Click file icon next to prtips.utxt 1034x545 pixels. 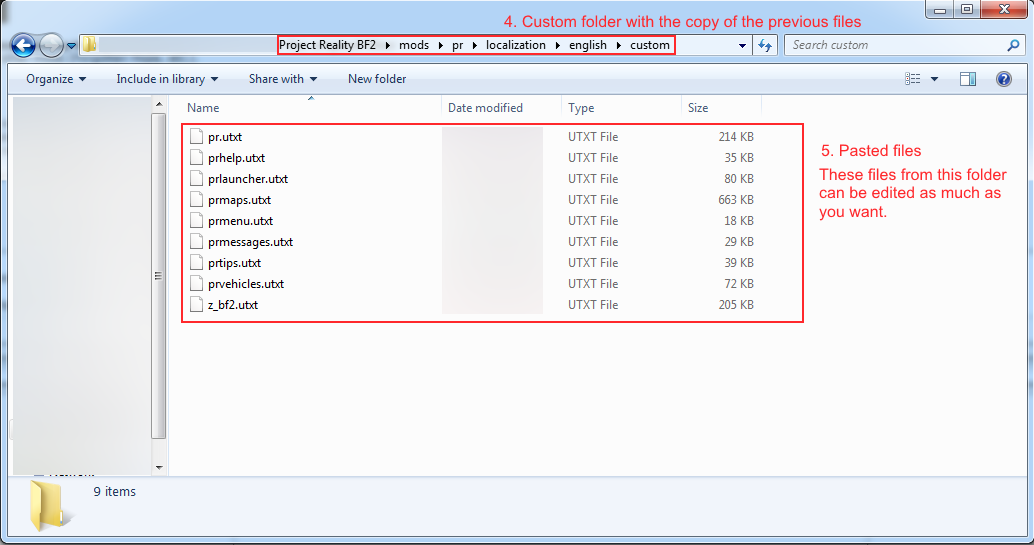coord(196,263)
